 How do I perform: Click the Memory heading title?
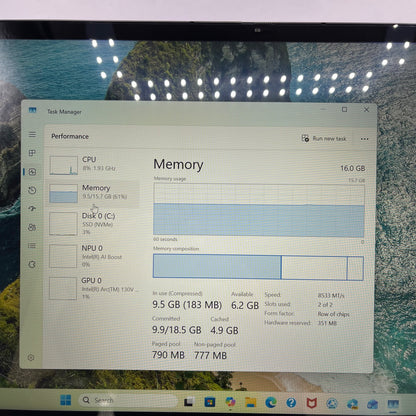pos(178,165)
